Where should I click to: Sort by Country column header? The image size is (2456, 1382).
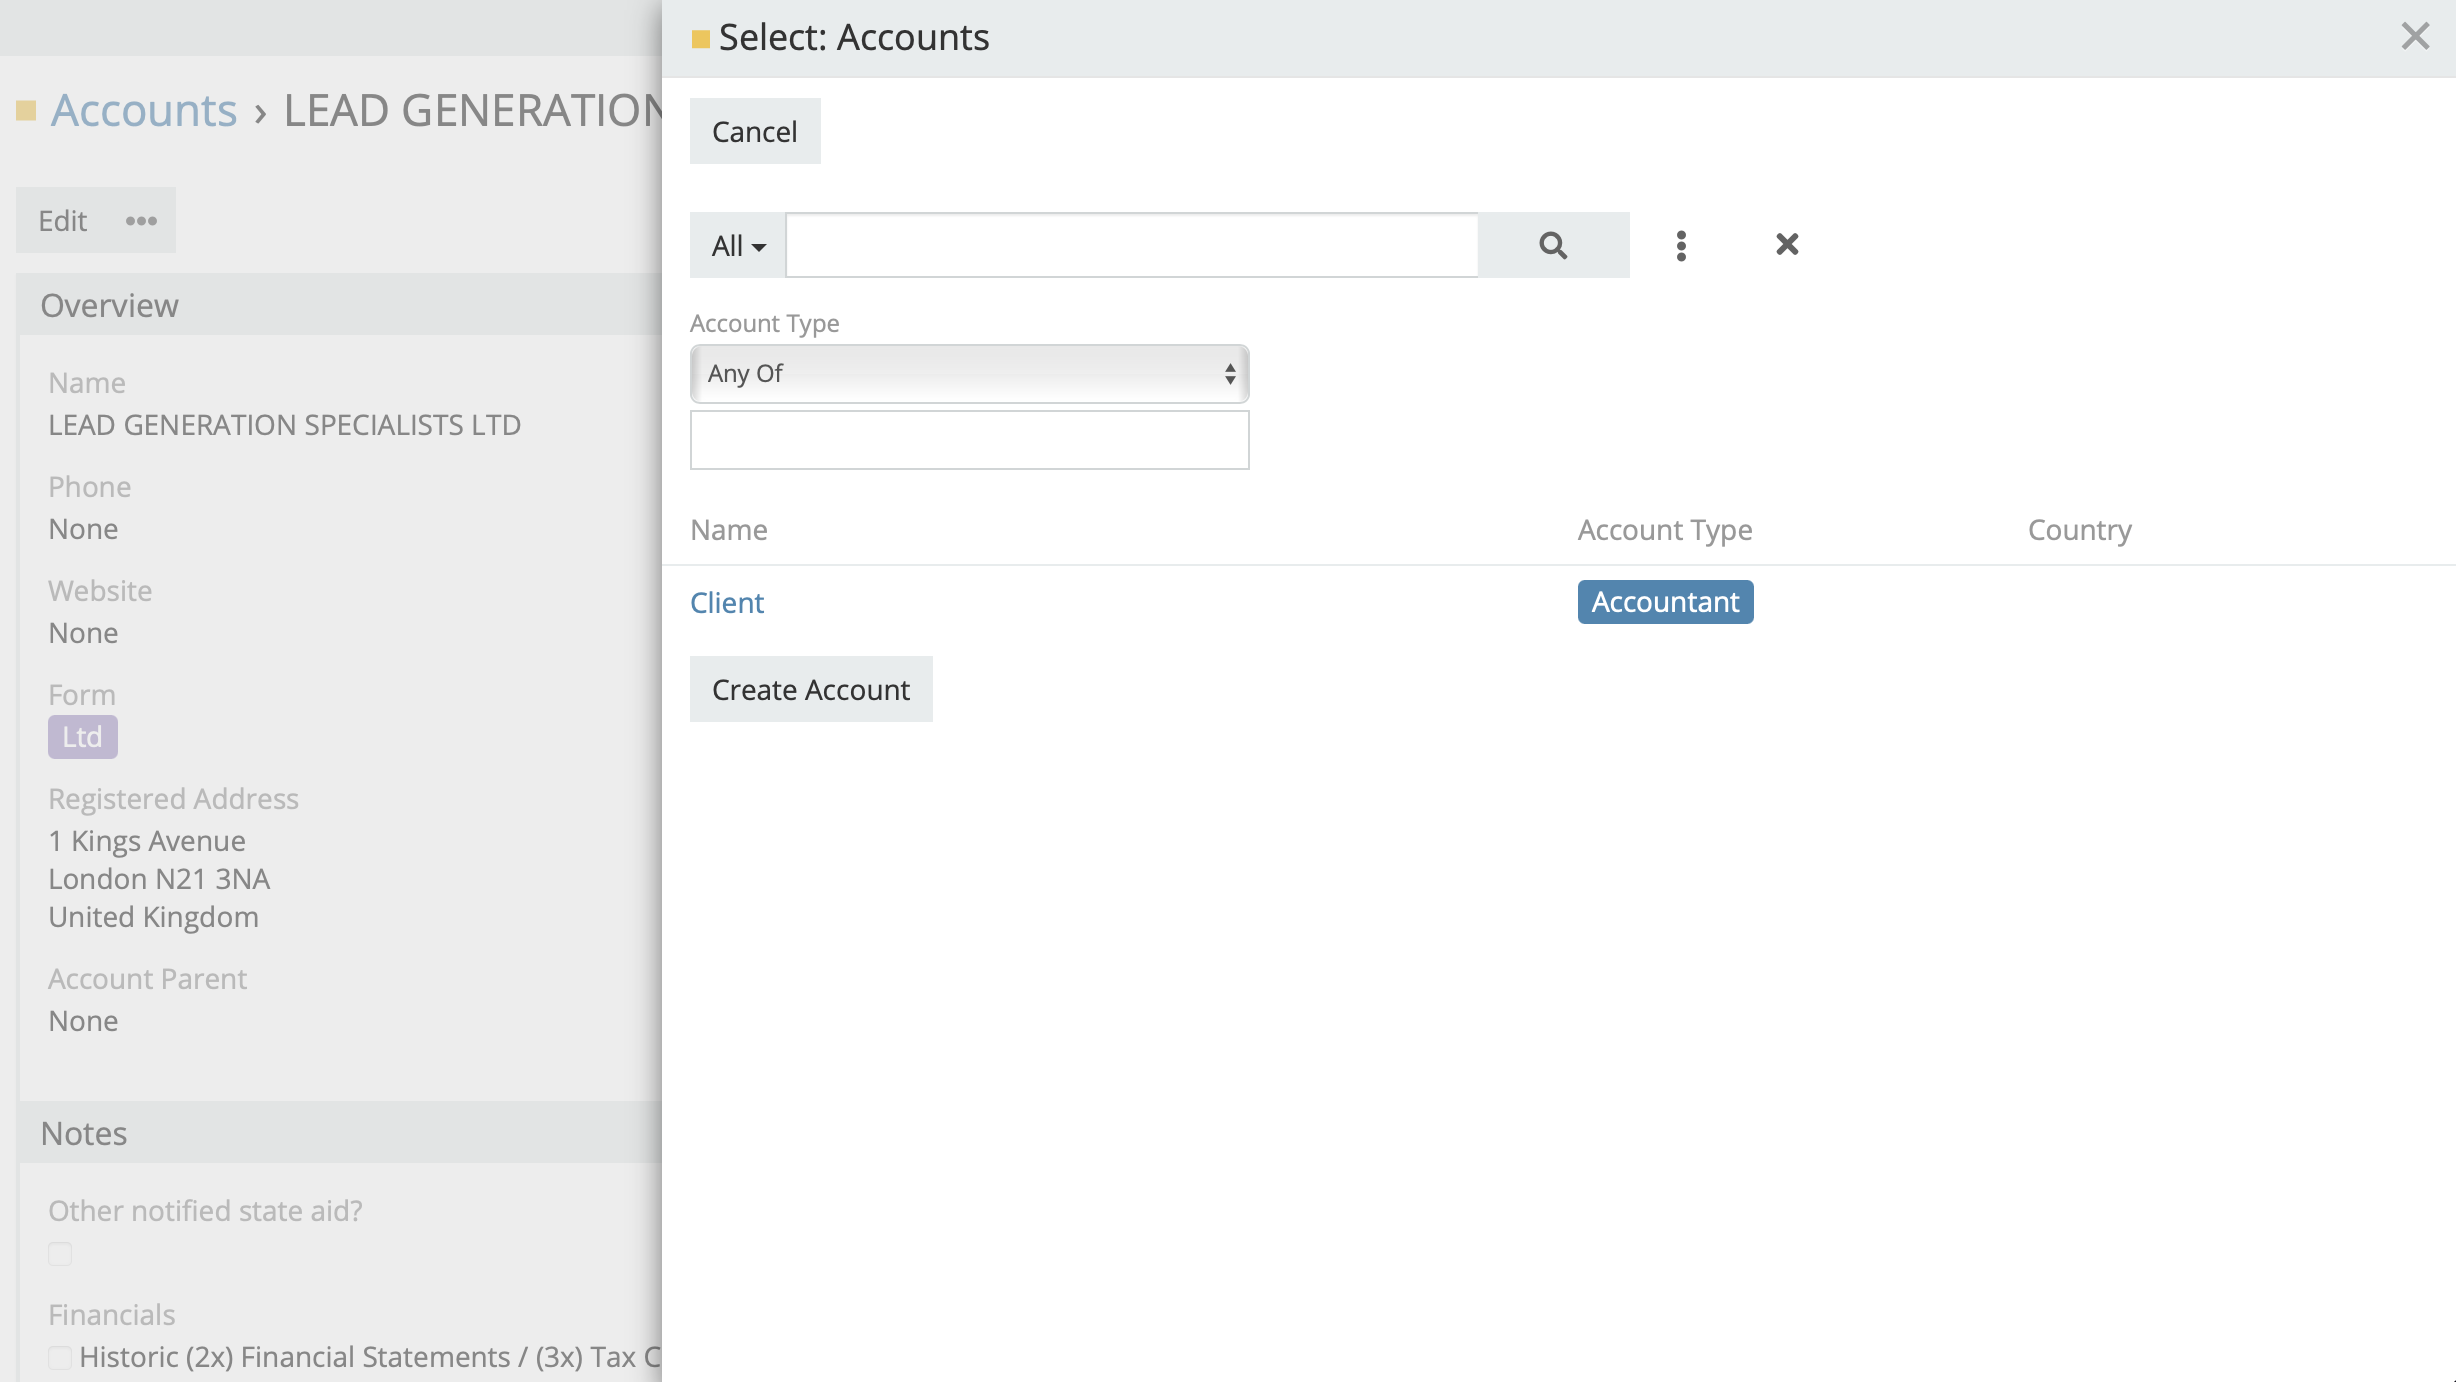[x=2079, y=530]
